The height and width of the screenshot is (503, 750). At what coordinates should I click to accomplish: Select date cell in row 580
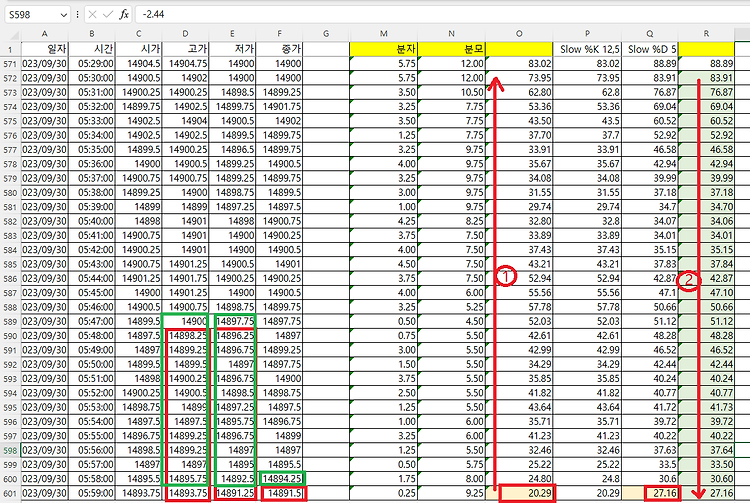(44, 192)
